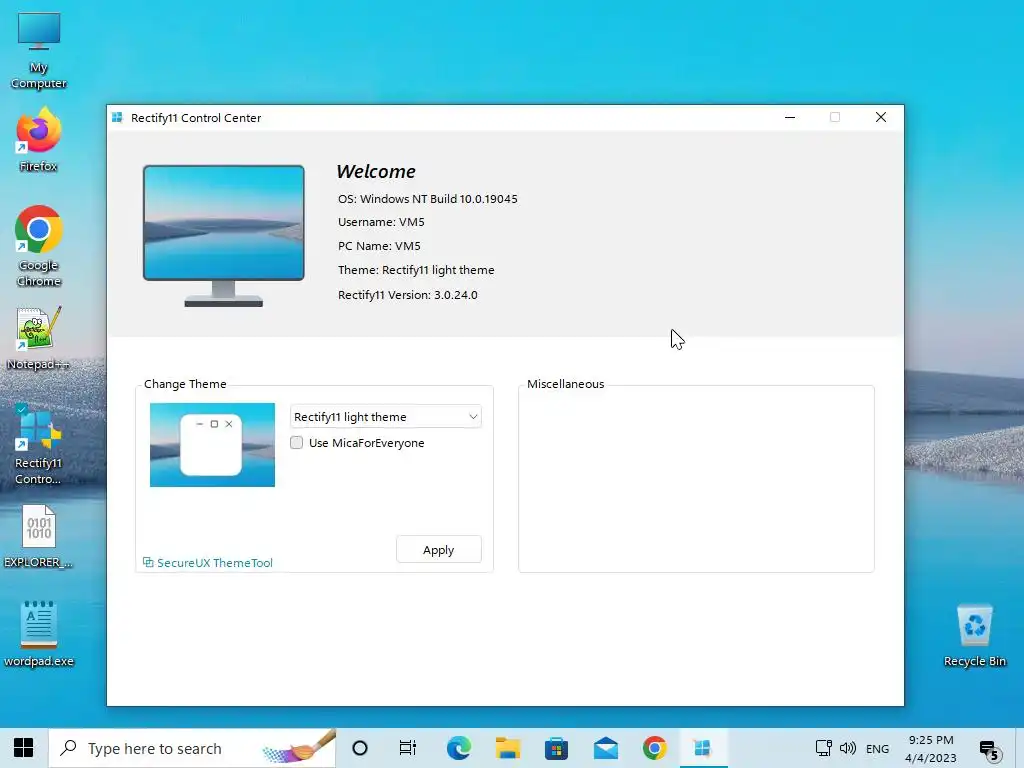Open the volume tray icon

tap(848, 748)
